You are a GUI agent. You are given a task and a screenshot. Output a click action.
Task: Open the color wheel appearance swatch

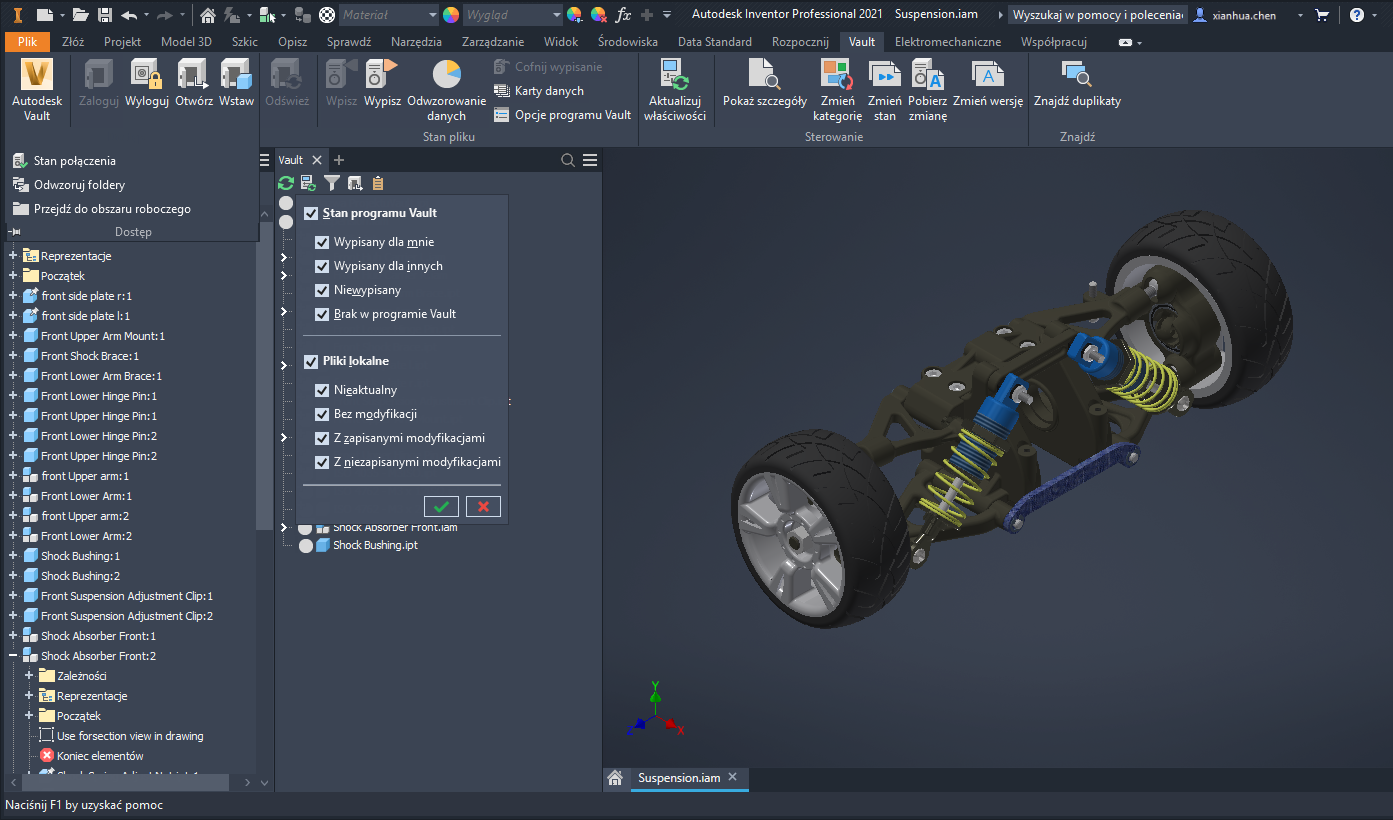coord(451,15)
